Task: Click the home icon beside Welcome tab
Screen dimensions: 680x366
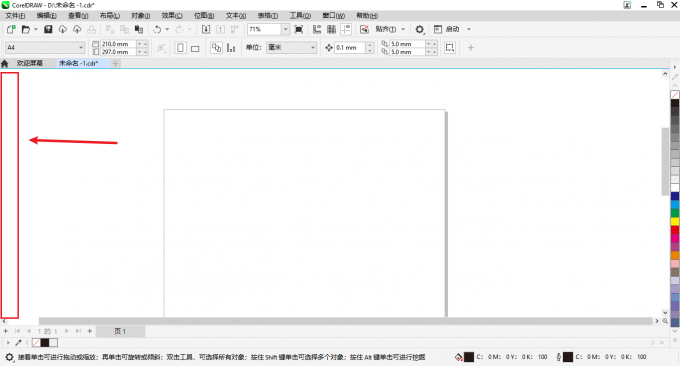Action: 5,64
